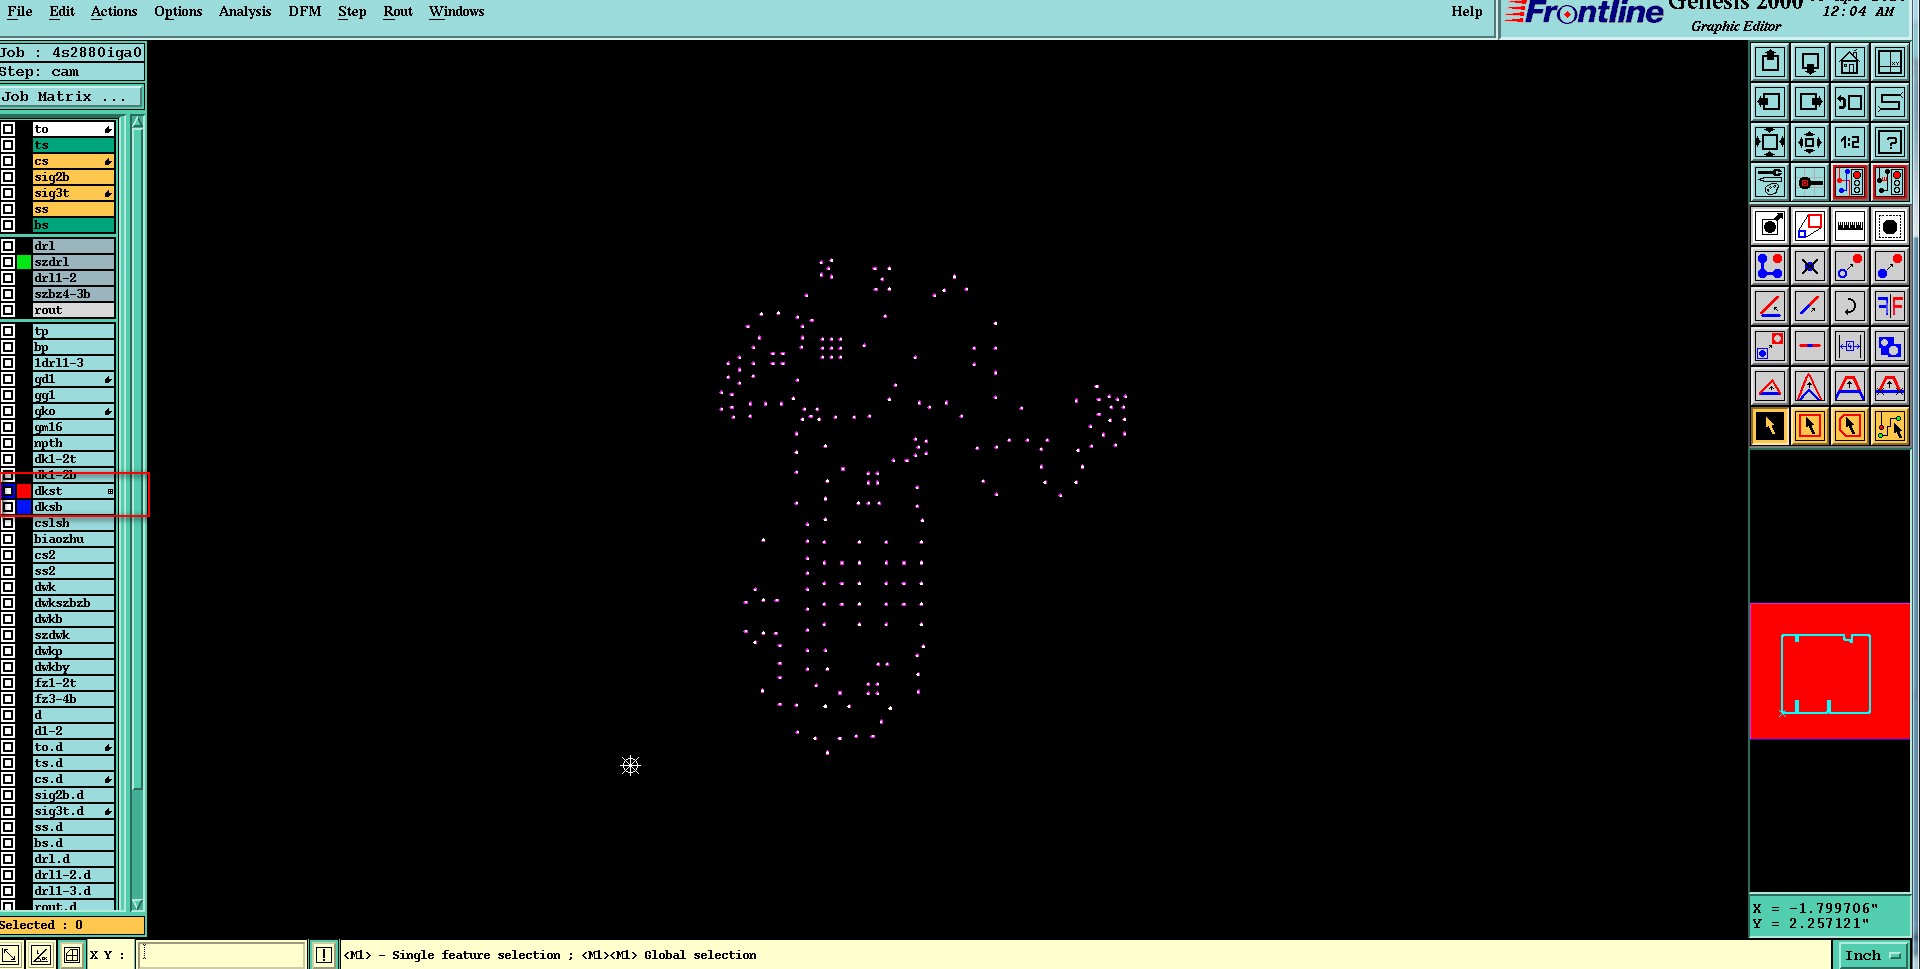1920x969 pixels.
Task: Select the net selection pointer tool
Action: click(x=1890, y=426)
